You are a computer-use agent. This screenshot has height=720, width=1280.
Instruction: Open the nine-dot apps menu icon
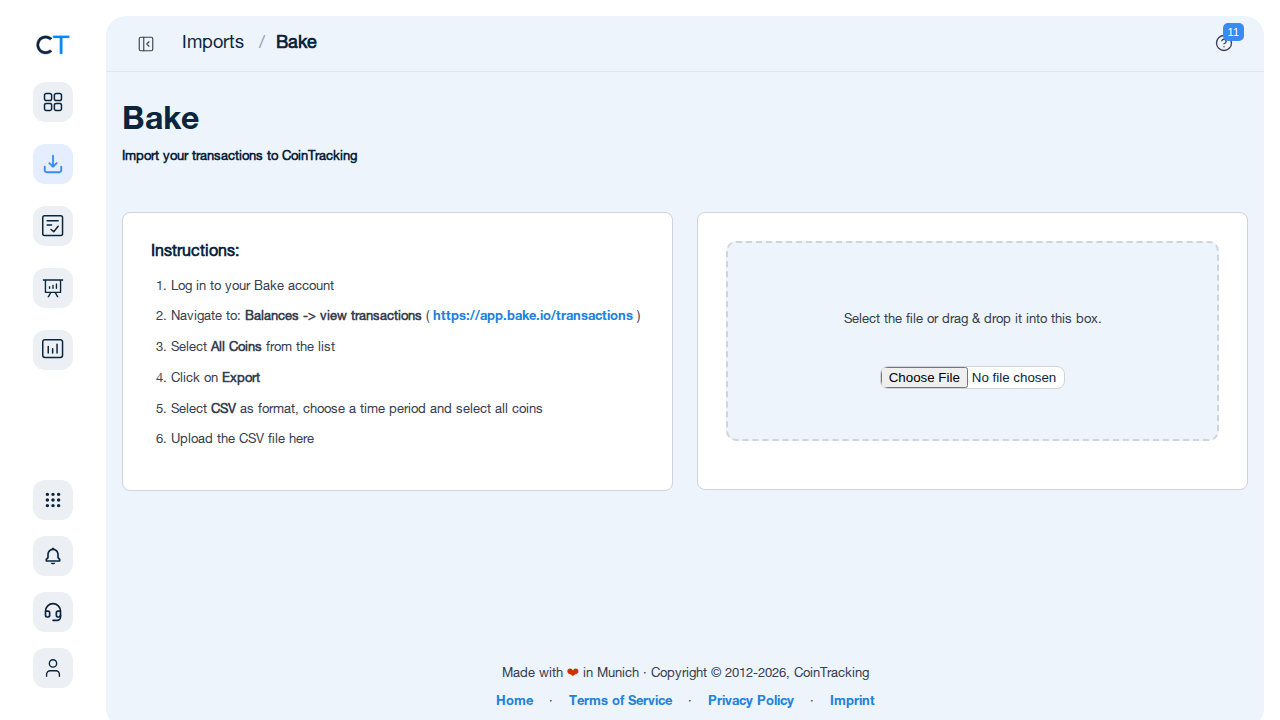pos(53,500)
